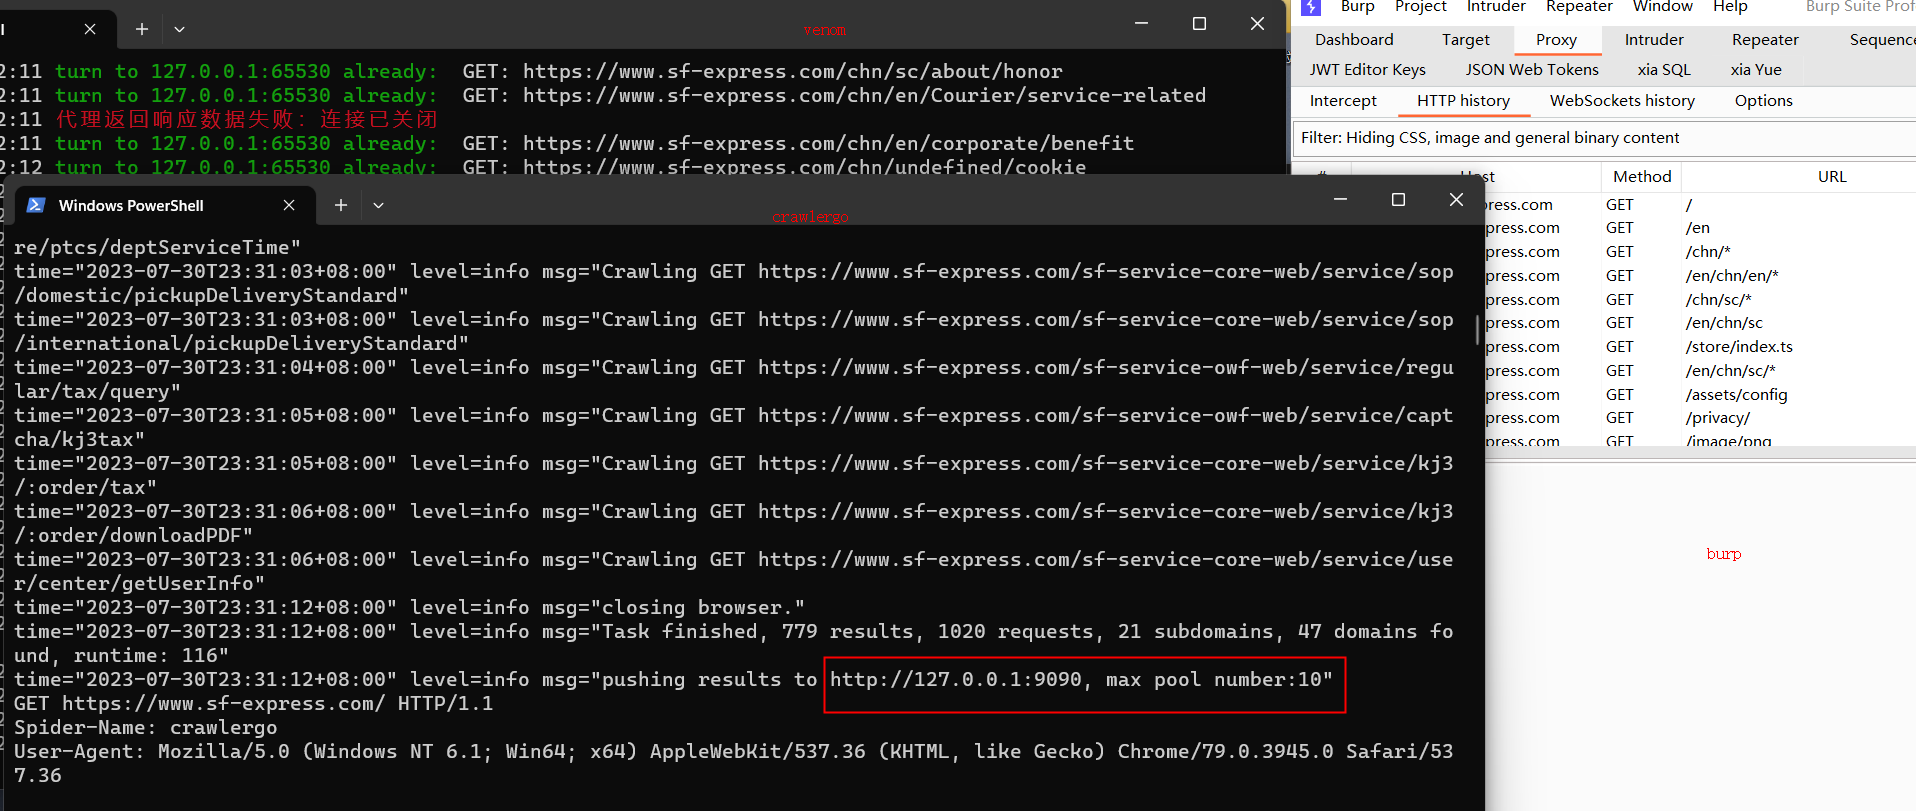The height and width of the screenshot is (811, 1916).
Task: Click the PowerShell icon on the crawlergo tab
Action: click(x=36, y=205)
